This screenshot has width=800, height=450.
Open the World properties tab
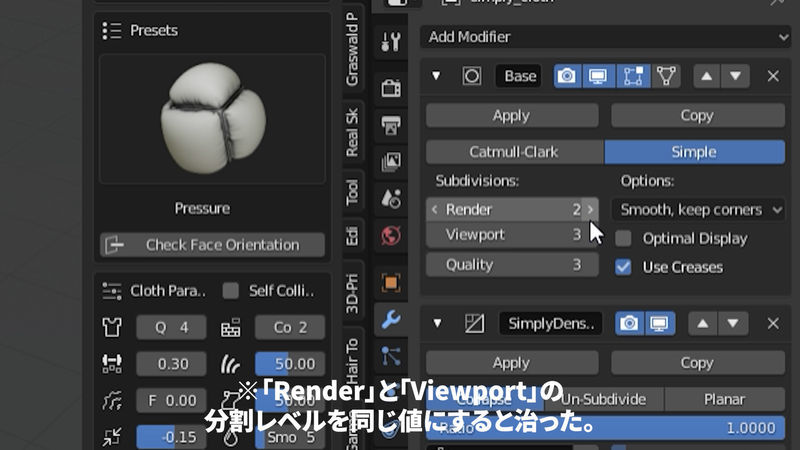pyautogui.click(x=391, y=236)
